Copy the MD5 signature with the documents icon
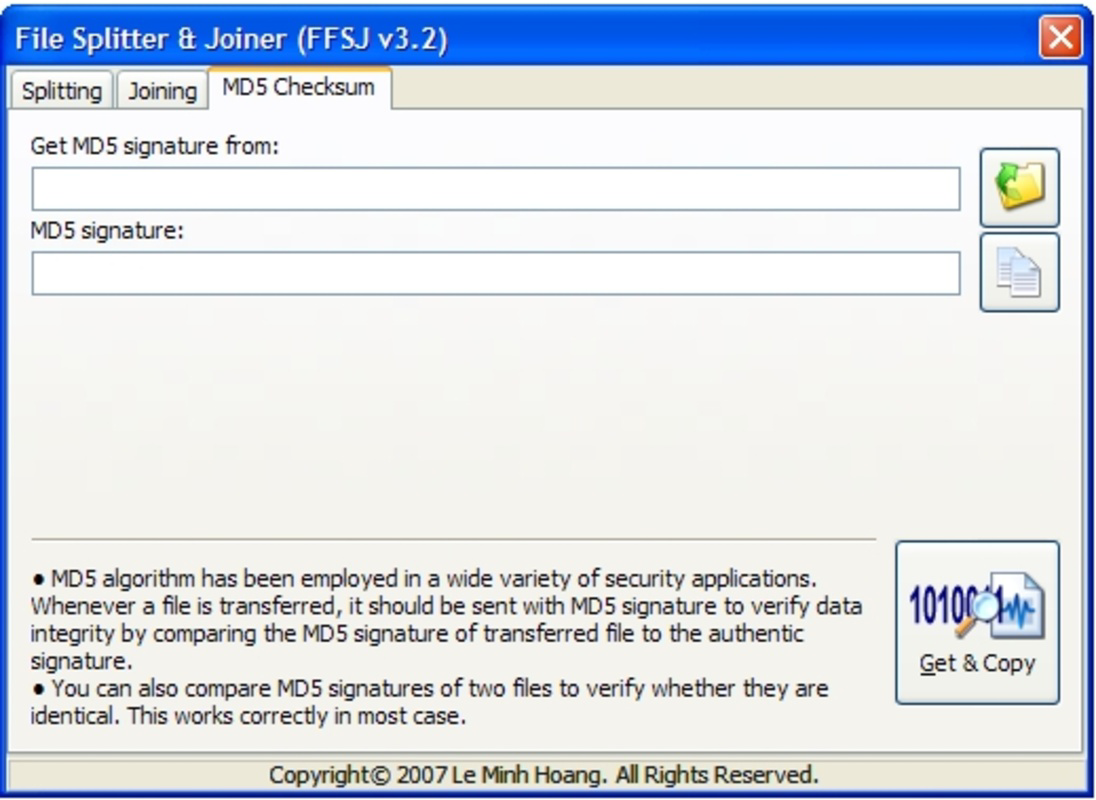The height and width of the screenshot is (800, 1096). click(x=1019, y=272)
